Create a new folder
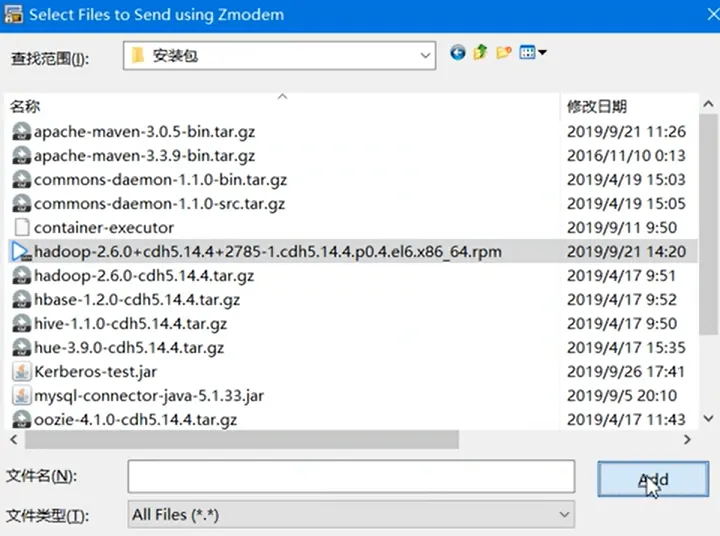 tap(504, 52)
